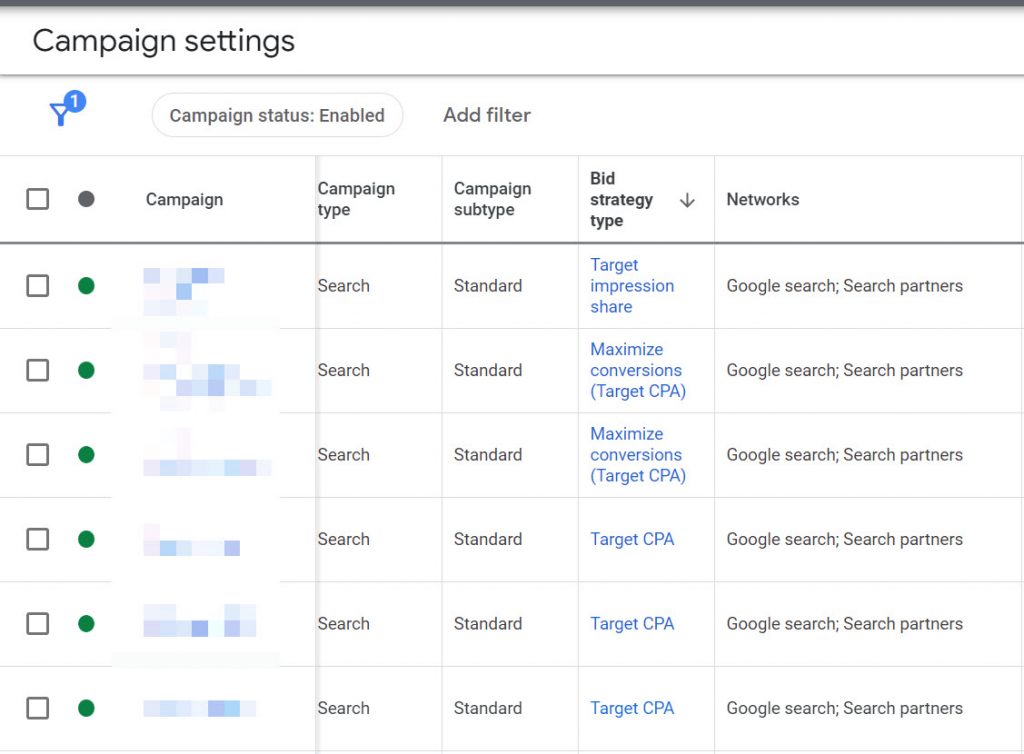Click the Networks column header
Image resolution: width=1024 pixels, height=754 pixels.
point(762,200)
